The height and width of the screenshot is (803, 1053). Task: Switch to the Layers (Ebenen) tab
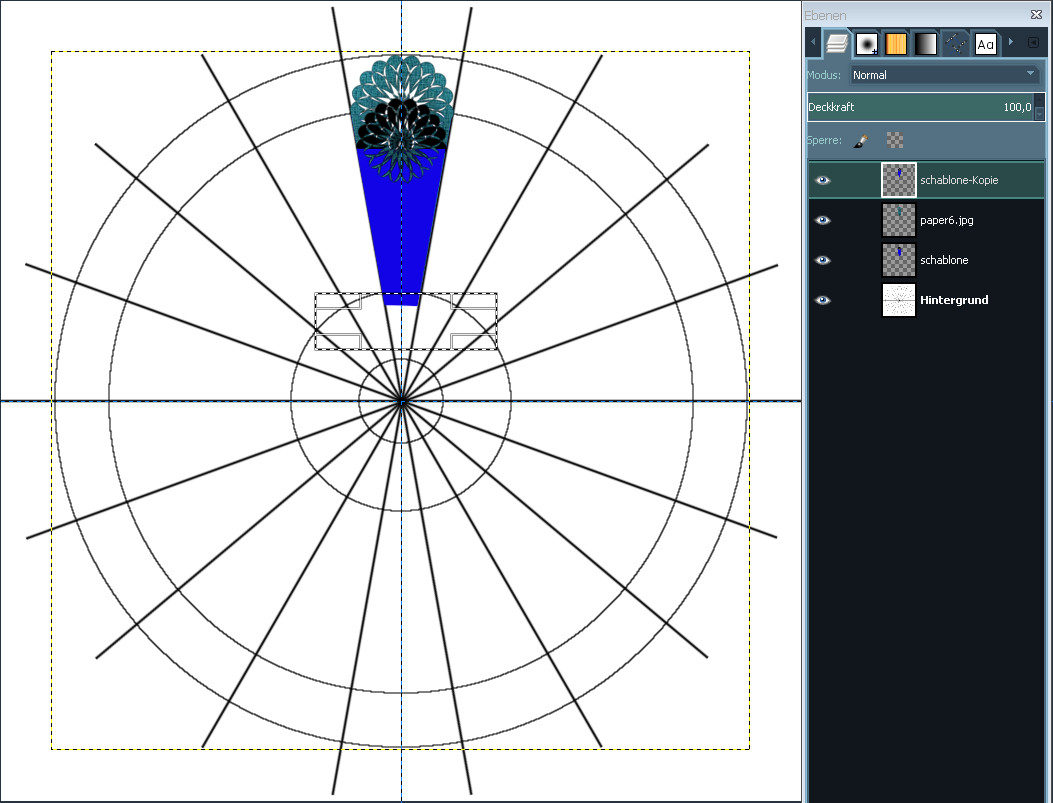coord(836,43)
